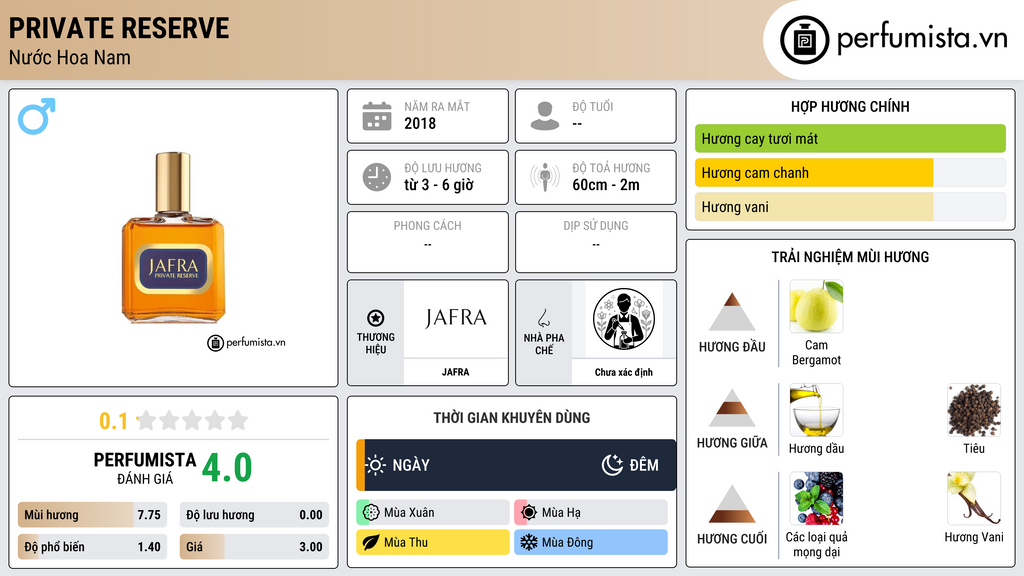This screenshot has height=576, width=1024.
Task: Click the five-star rating row
Action: point(192,420)
